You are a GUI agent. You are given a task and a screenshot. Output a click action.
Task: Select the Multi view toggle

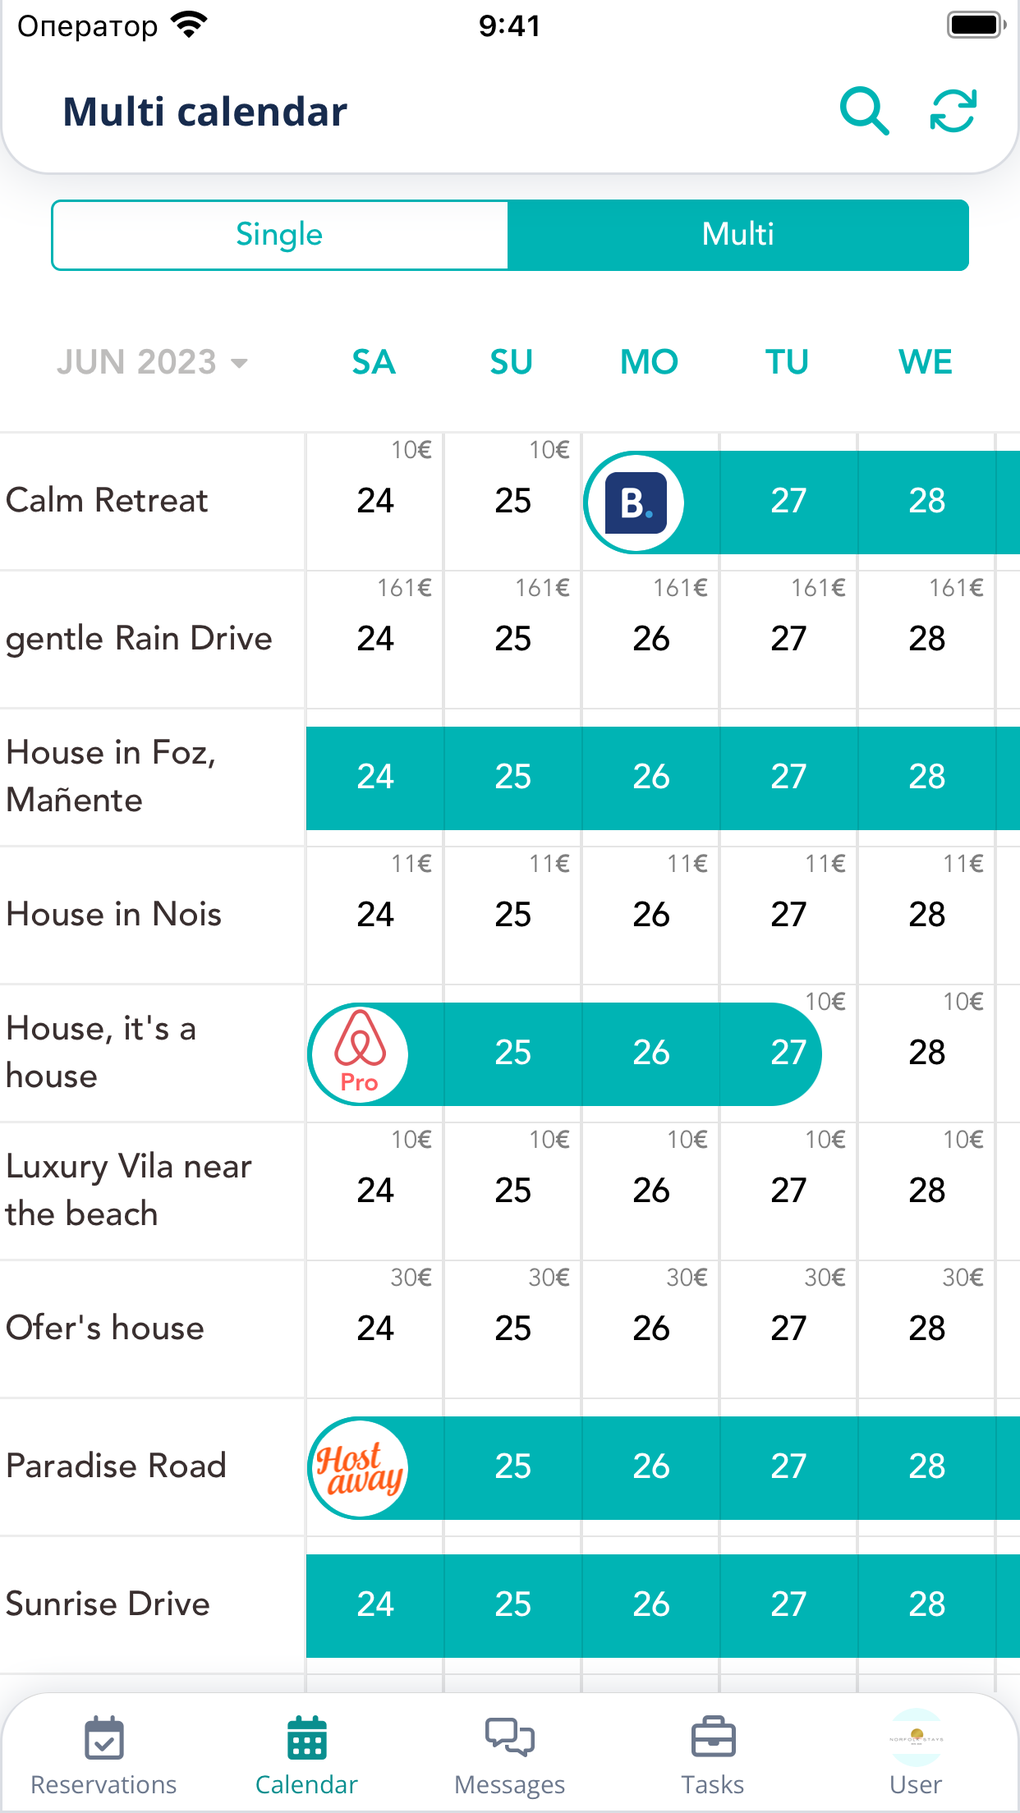point(738,235)
